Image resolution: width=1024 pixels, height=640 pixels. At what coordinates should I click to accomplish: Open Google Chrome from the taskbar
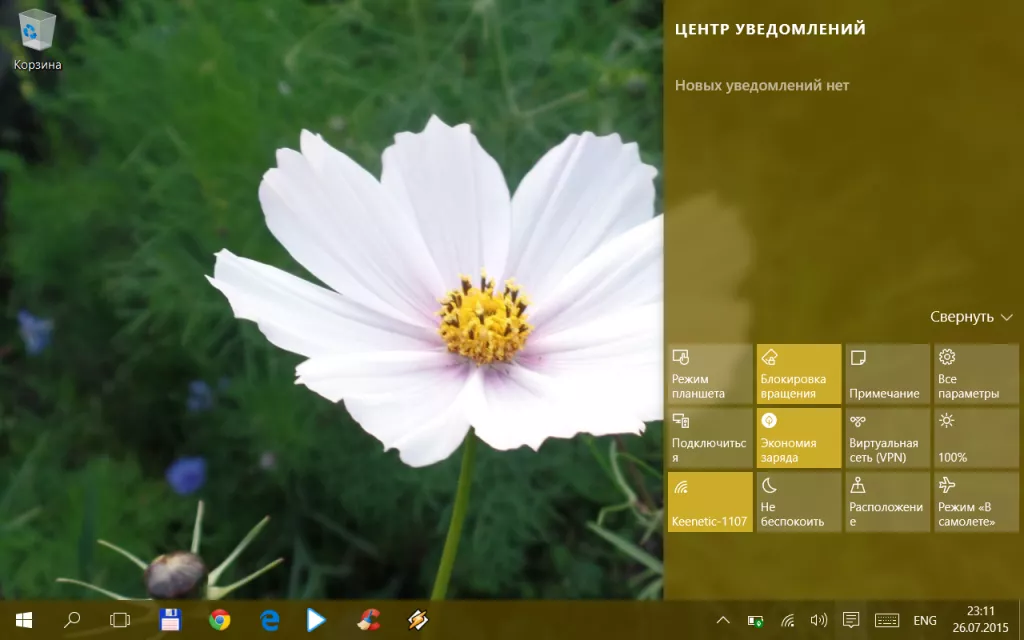point(219,620)
